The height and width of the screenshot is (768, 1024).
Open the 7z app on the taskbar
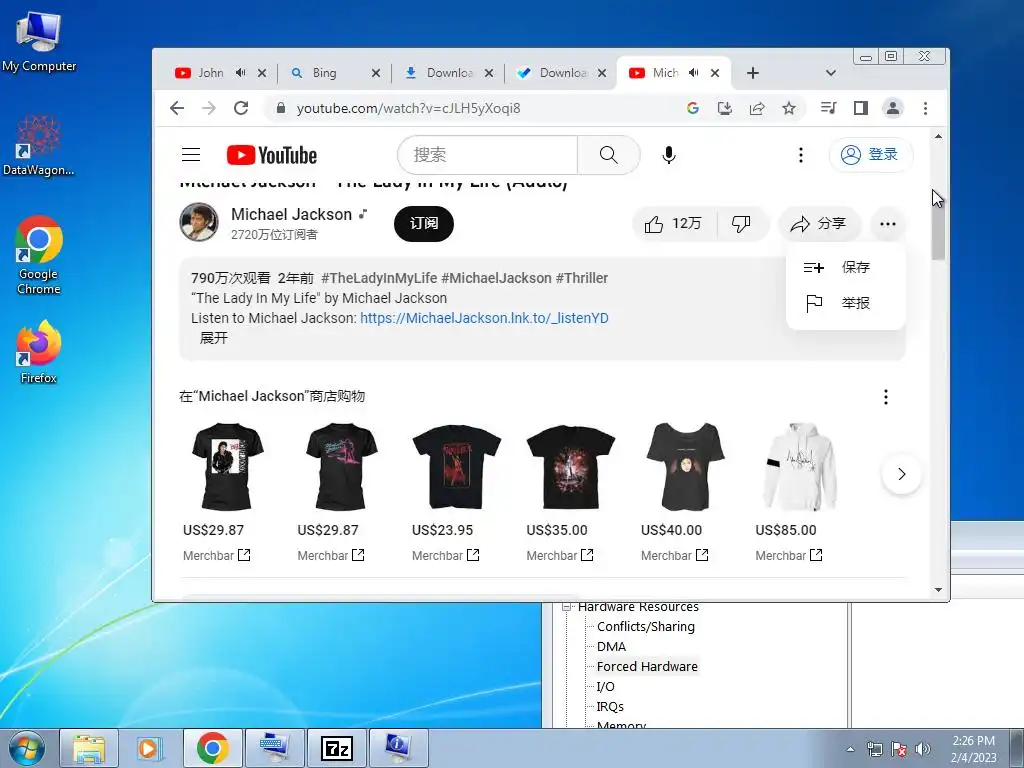pyautogui.click(x=337, y=748)
